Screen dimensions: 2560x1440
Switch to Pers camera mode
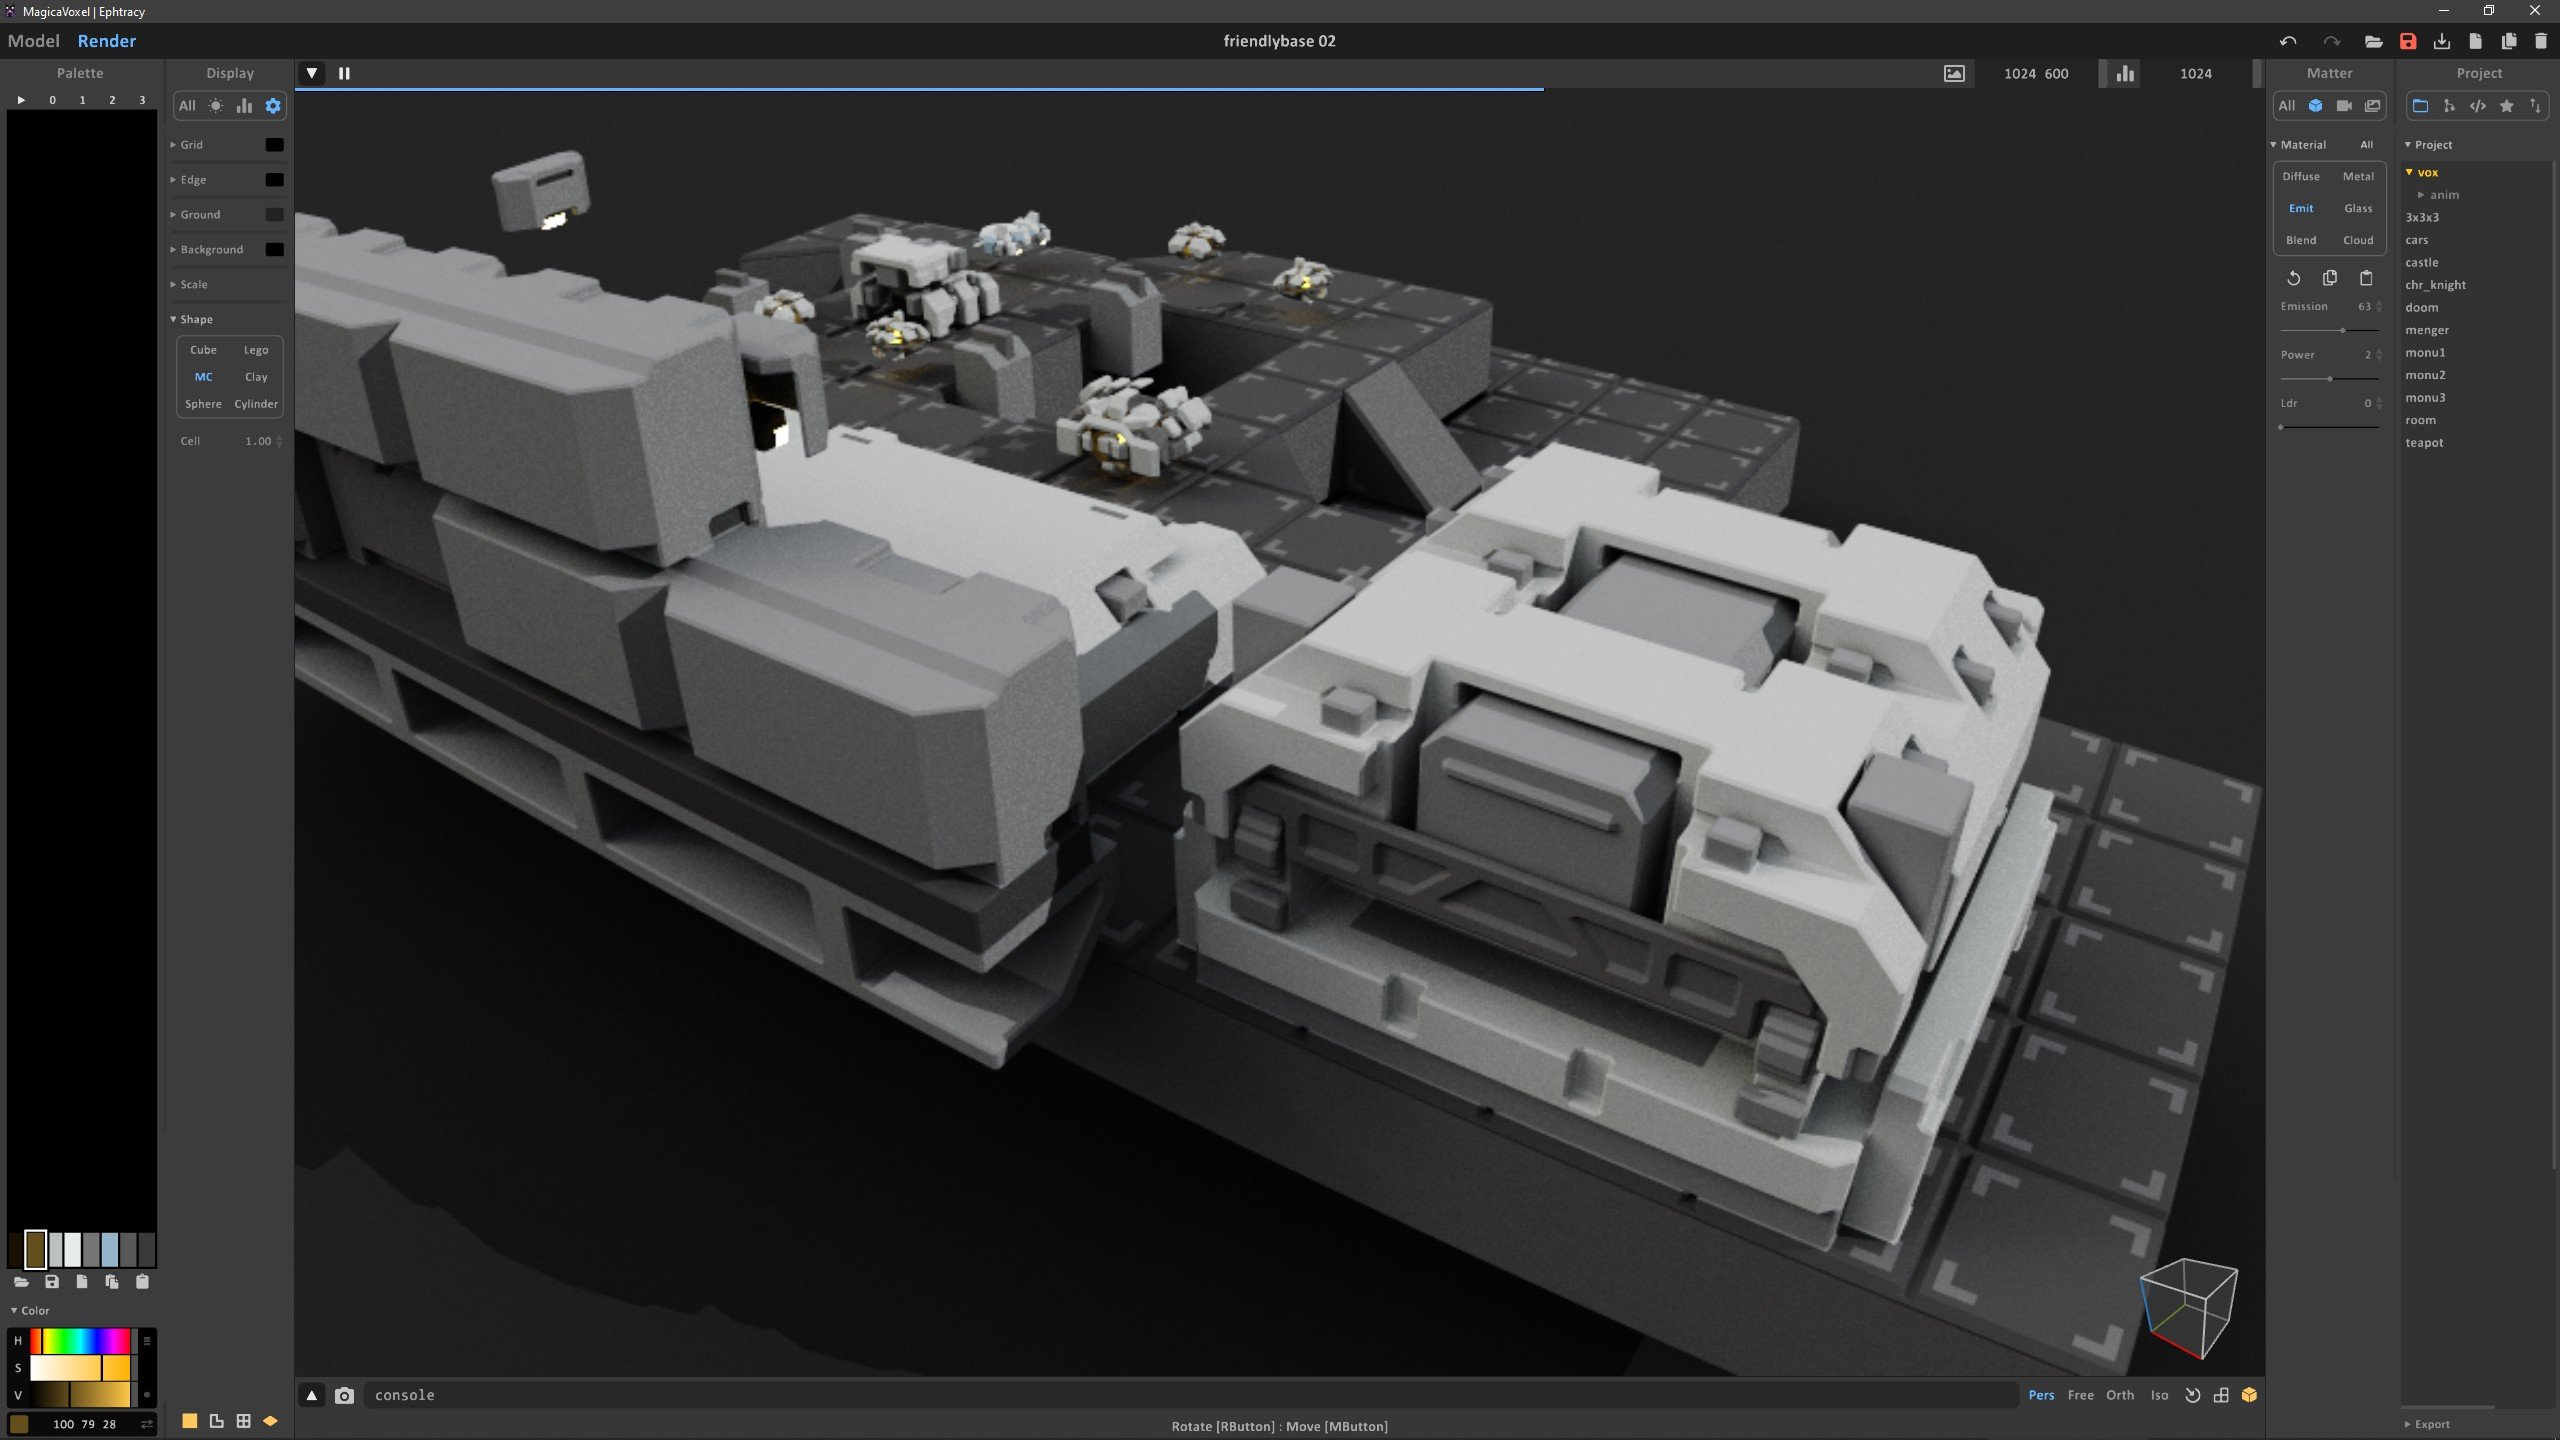coord(2041,1395)
